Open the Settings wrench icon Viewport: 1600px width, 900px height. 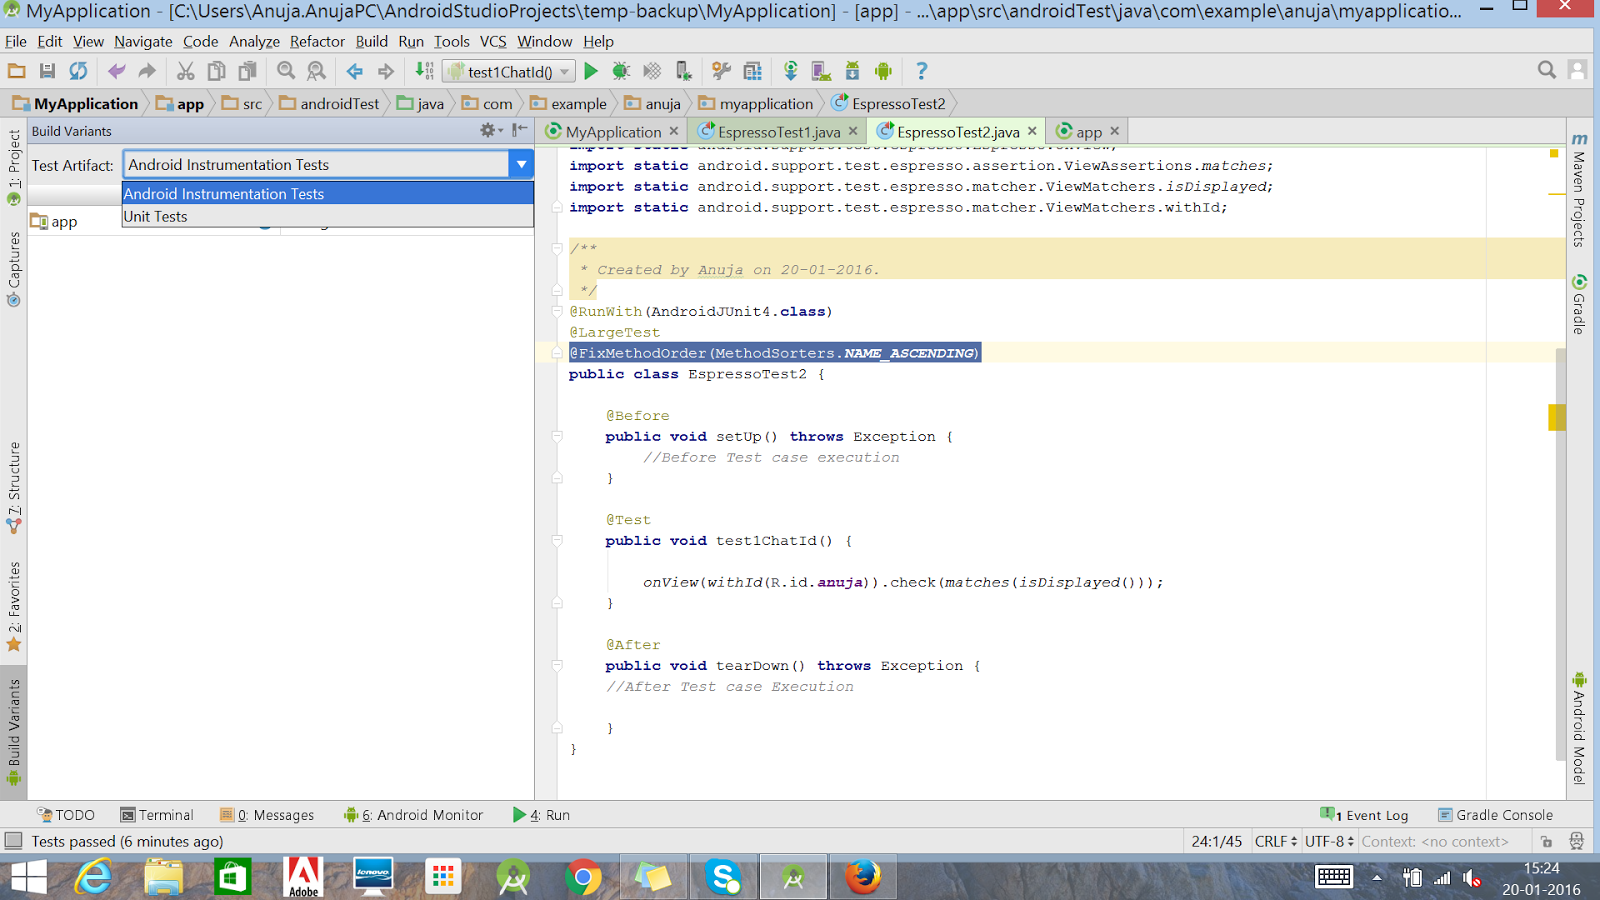point(721,71)
